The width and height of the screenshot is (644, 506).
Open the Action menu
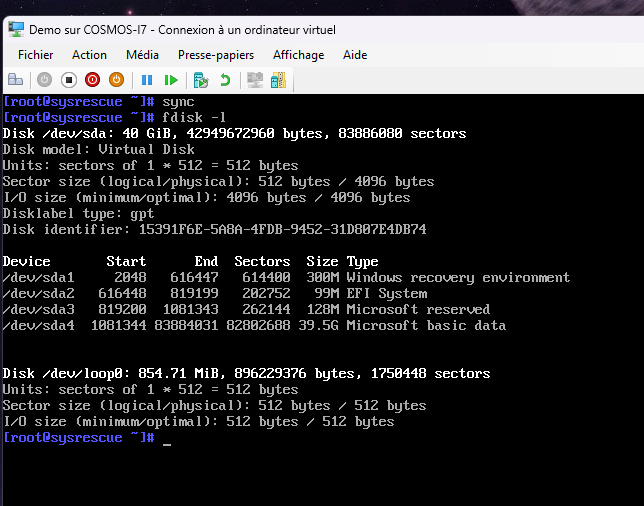(x=89, y=55)
